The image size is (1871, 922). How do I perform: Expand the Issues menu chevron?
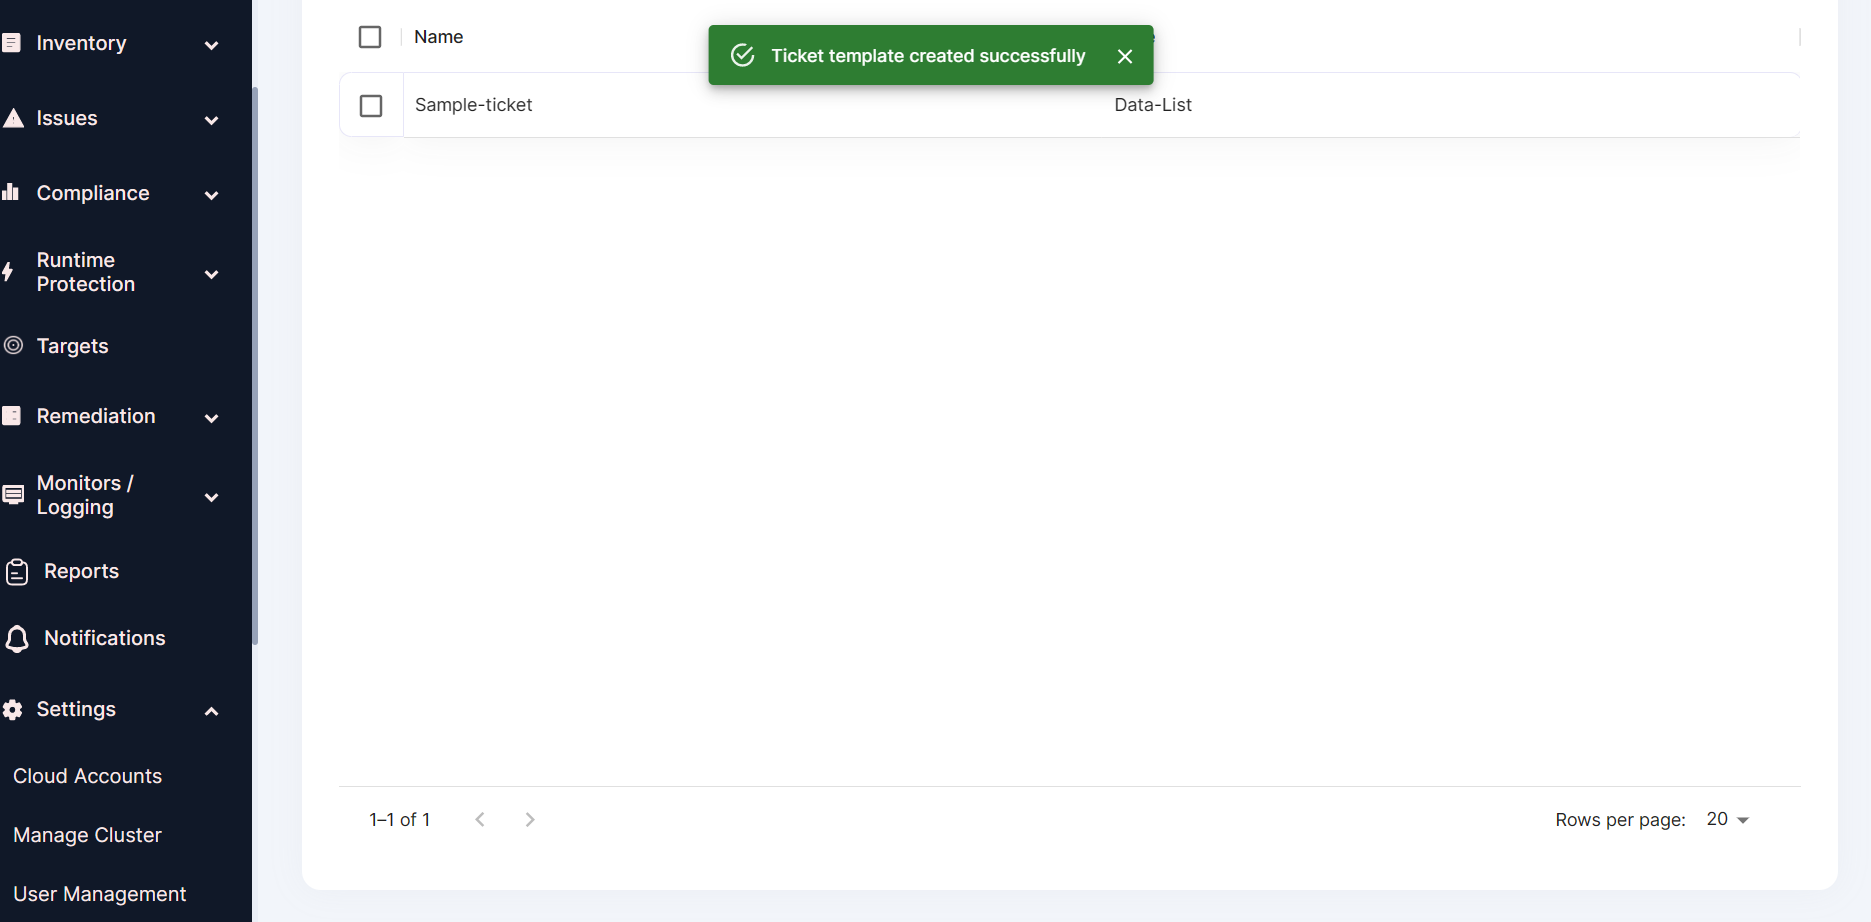211,120
